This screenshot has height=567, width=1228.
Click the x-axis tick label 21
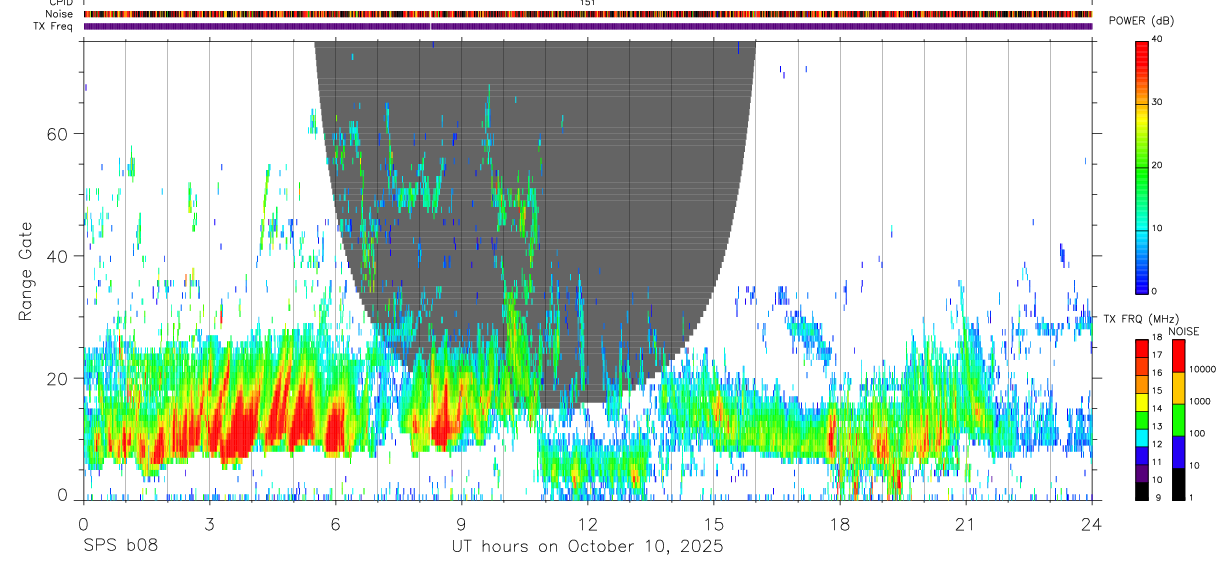tap(965, 524)
